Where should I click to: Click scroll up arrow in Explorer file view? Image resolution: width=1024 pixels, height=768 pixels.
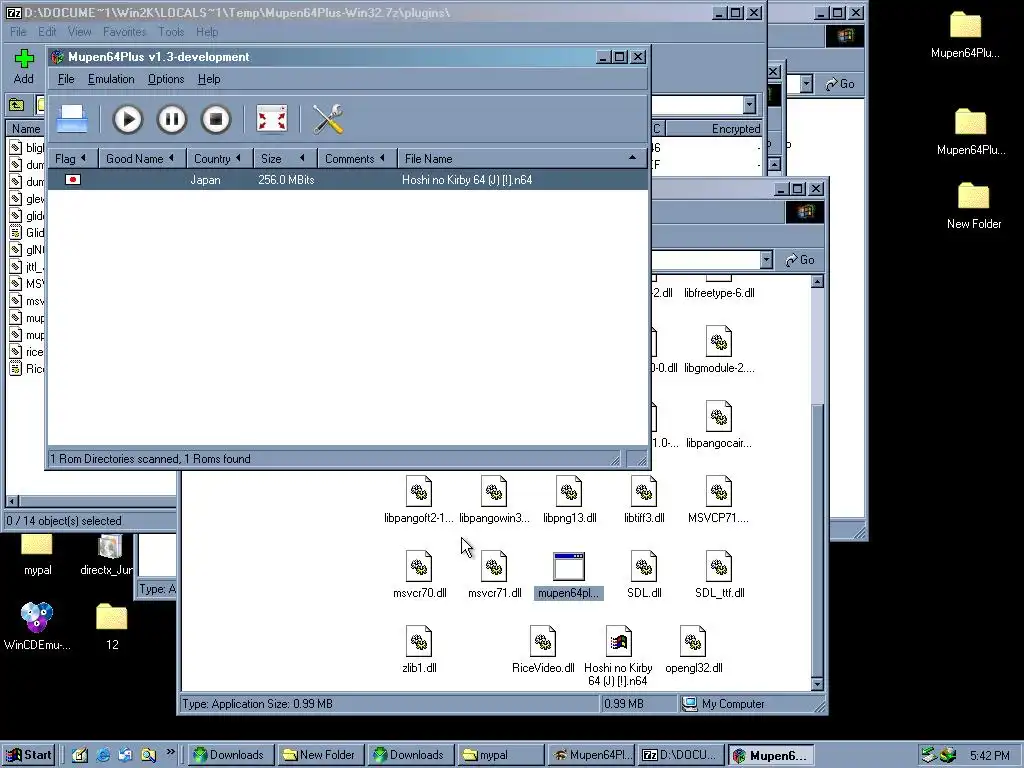[817, 281]
